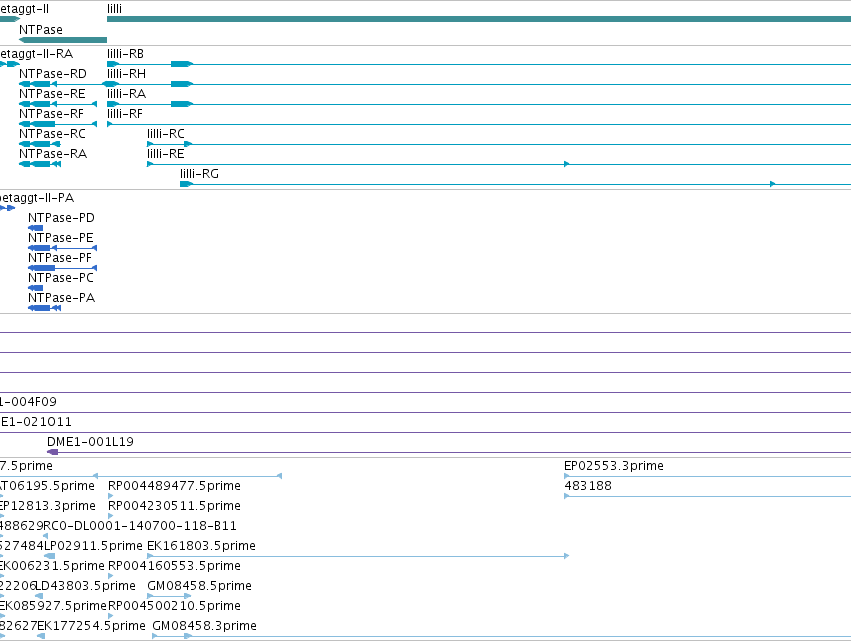Choose the lilli-RF transcript label
Image resolution: width=851 pixels, height=641 pixels.
click(125, 114)
